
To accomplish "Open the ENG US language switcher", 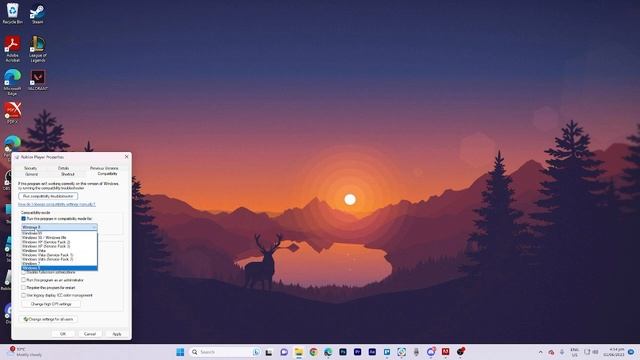I will click(x=575, y=352).
